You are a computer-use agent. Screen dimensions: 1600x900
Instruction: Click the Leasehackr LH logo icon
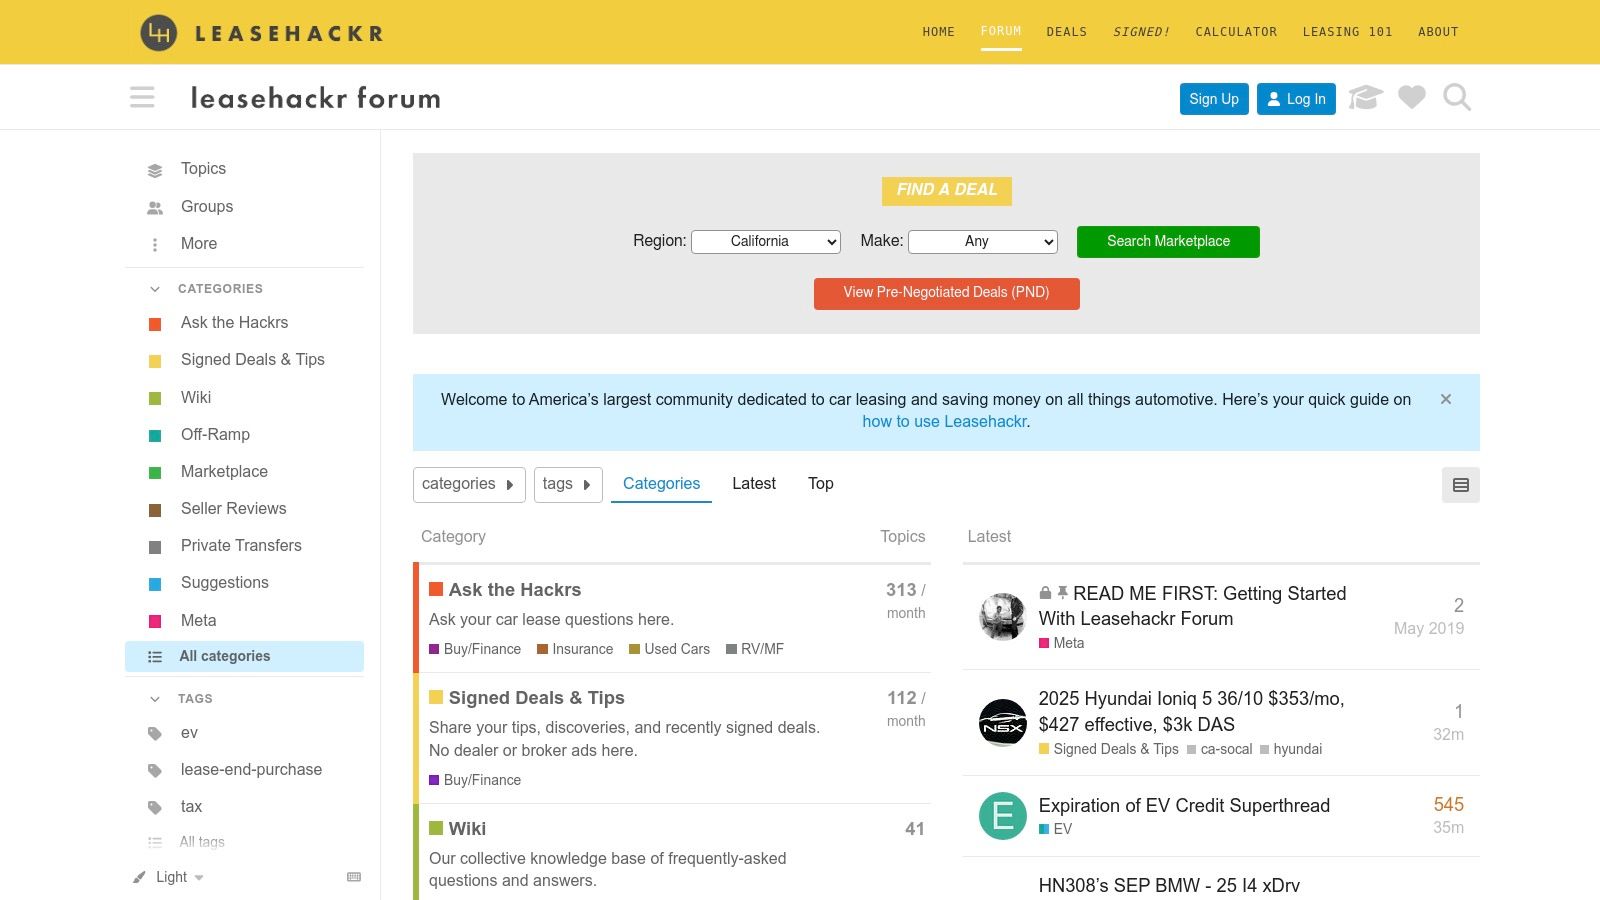(x=158, y=33)
